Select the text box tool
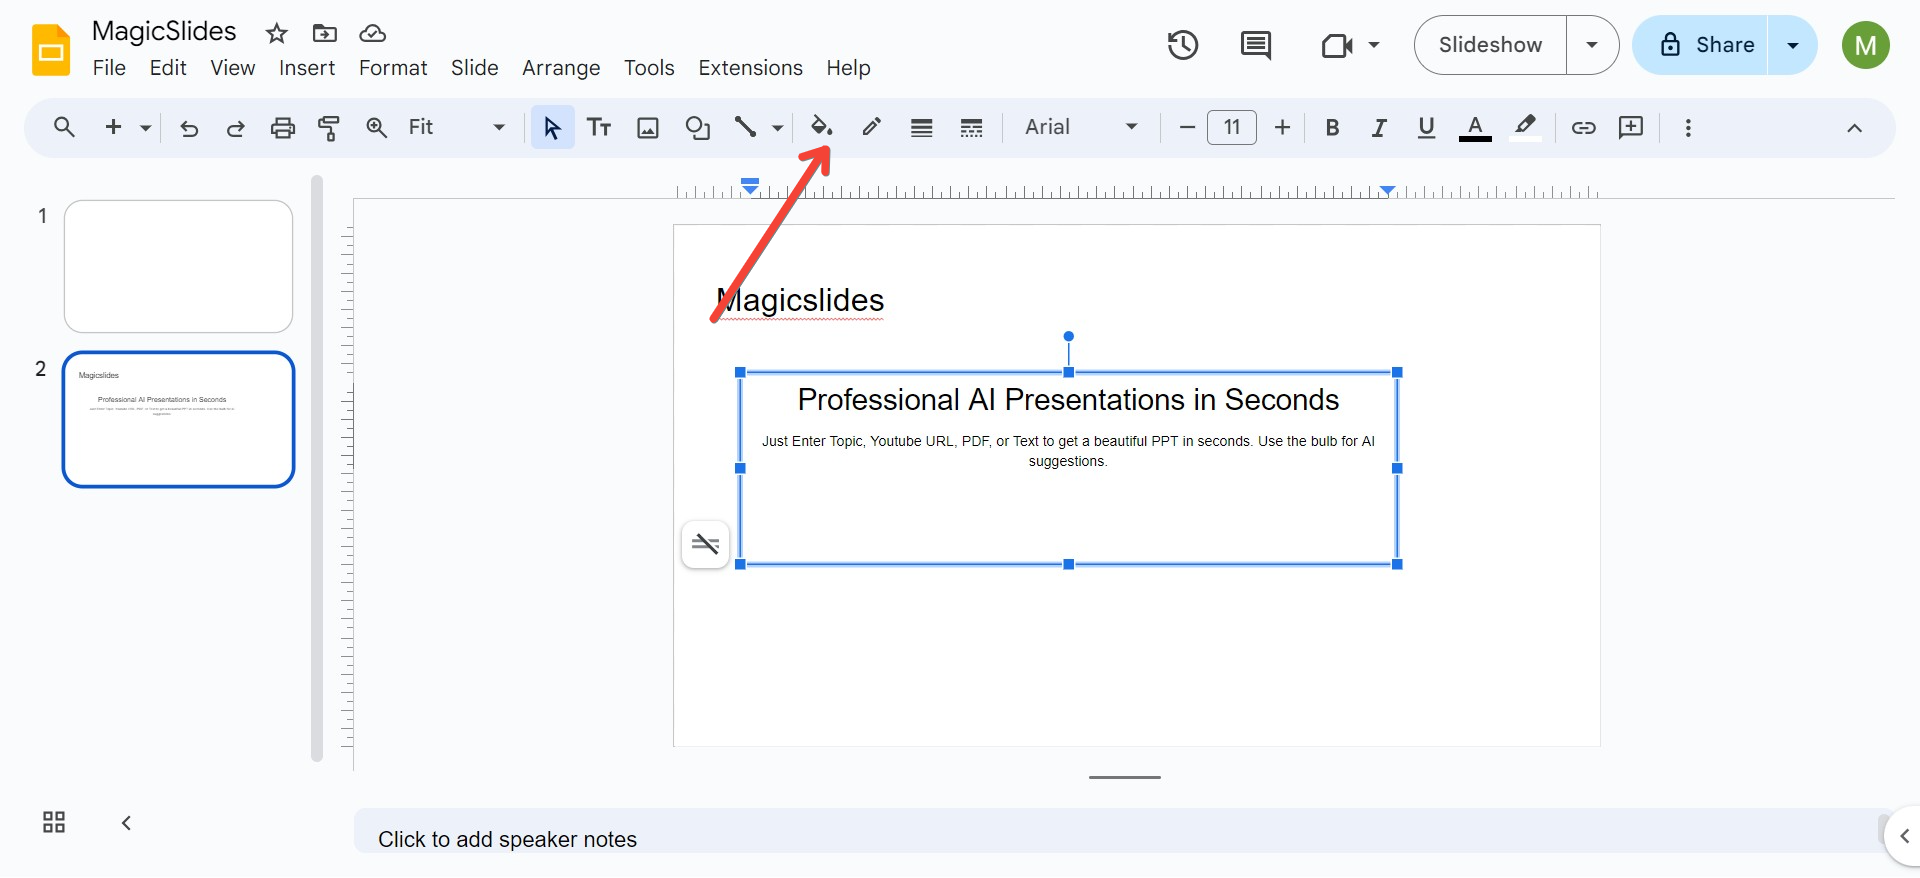Viewport: 1920px width, 878px height. (x=599, y=127)
